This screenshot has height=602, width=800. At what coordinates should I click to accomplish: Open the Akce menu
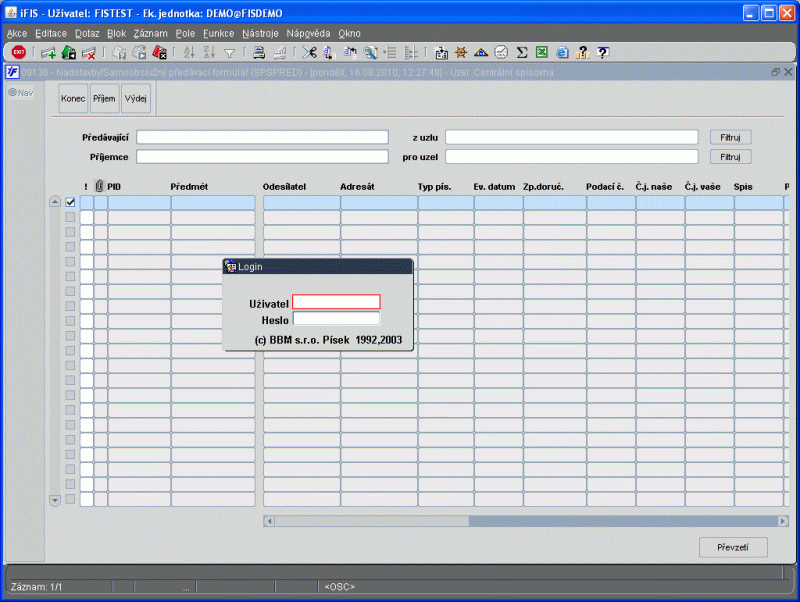(17, 34)
